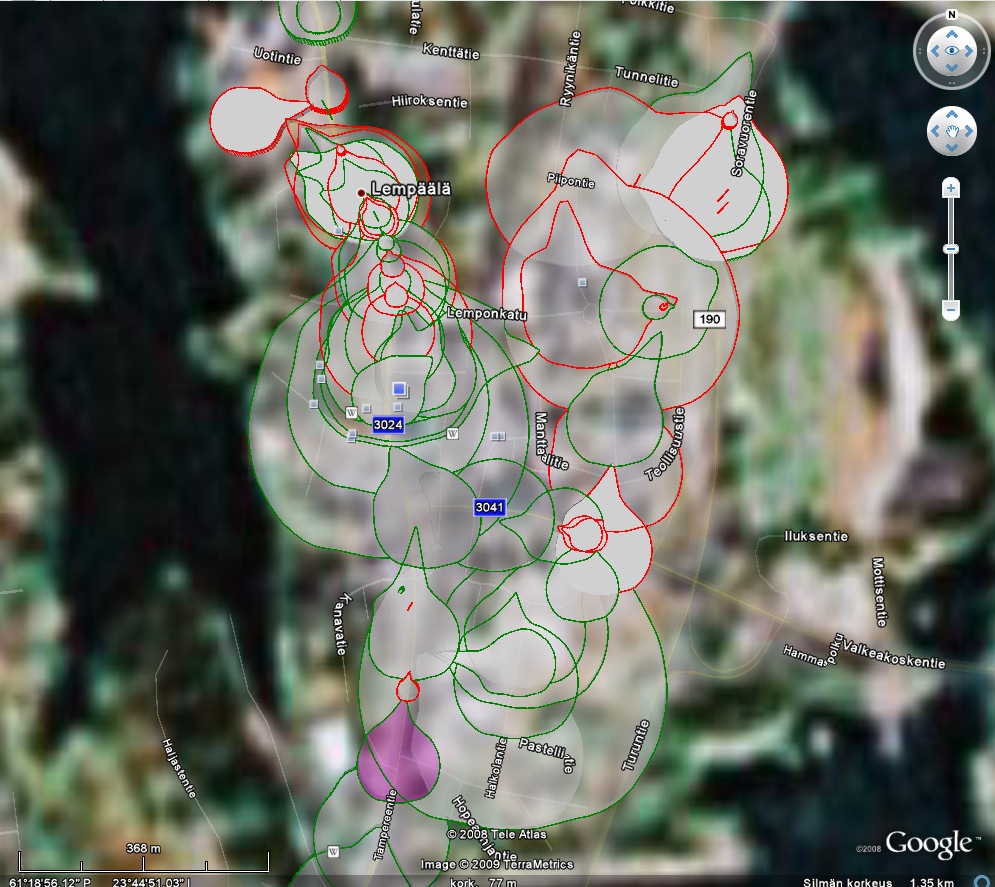Click the Soravuorentie street label
The width and height of the screenshot is (995, 887).
pos(744,133)
